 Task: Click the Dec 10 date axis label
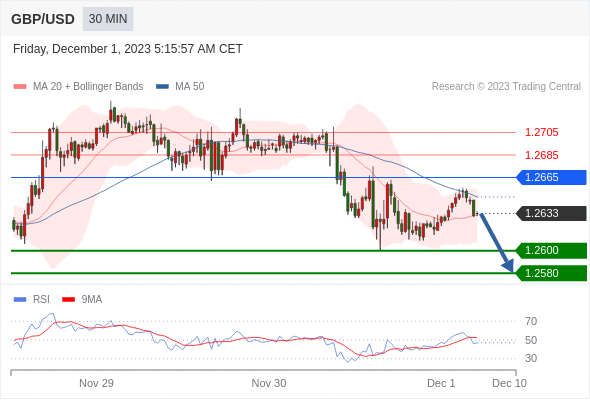point(509,383)
